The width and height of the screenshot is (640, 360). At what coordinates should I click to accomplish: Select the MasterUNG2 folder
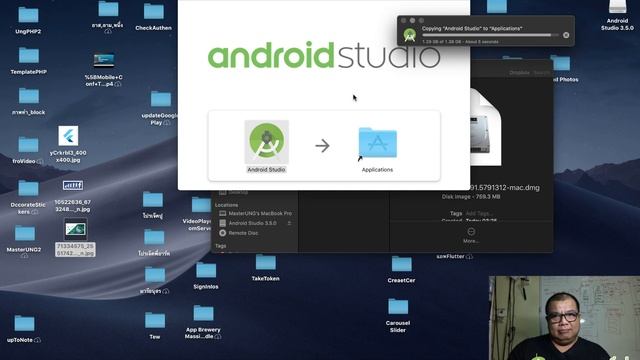click(x=24, y=241)
